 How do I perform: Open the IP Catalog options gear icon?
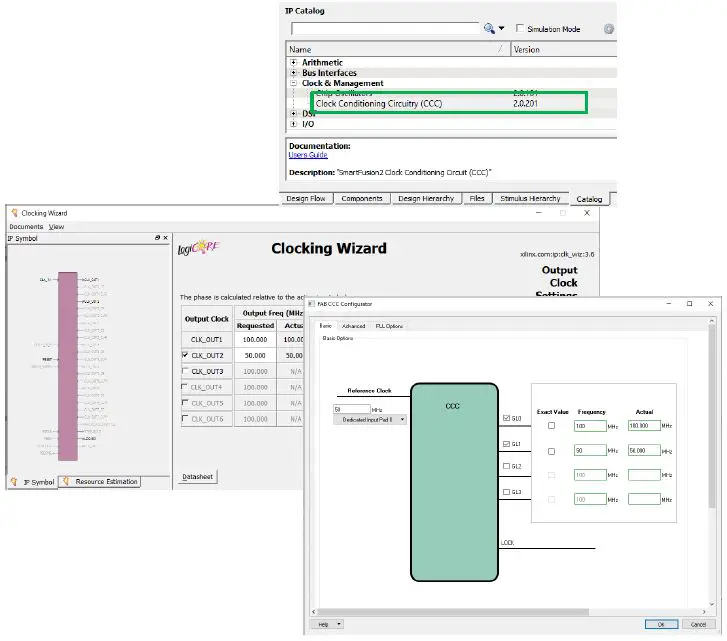608,29
